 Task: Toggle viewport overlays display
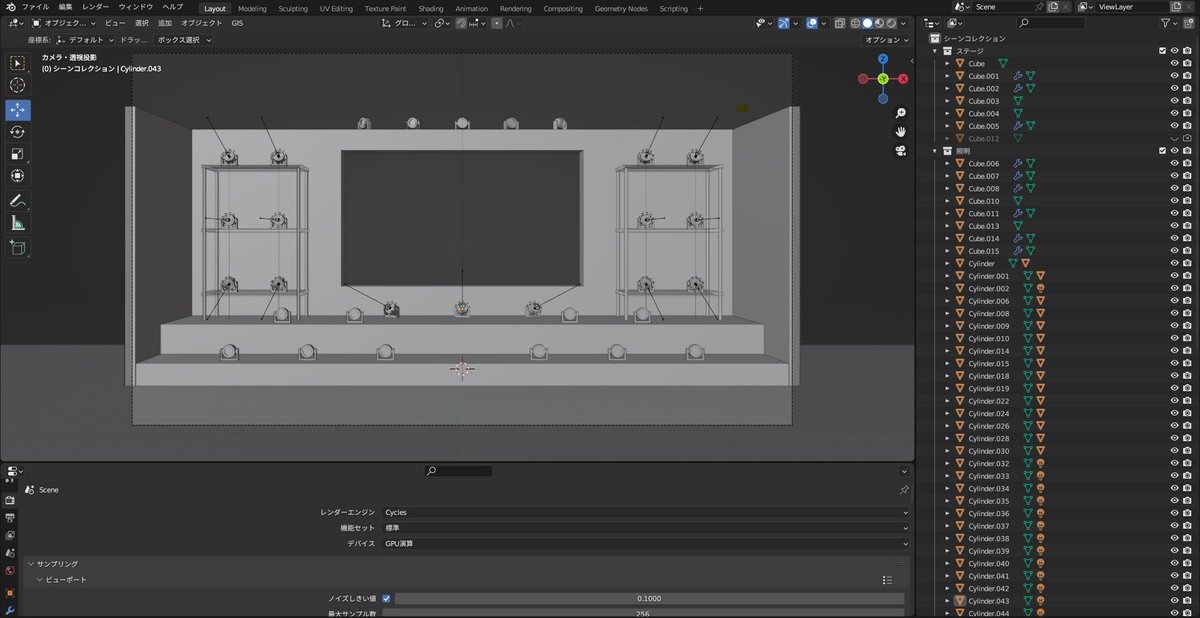click(x=810, y=23)
